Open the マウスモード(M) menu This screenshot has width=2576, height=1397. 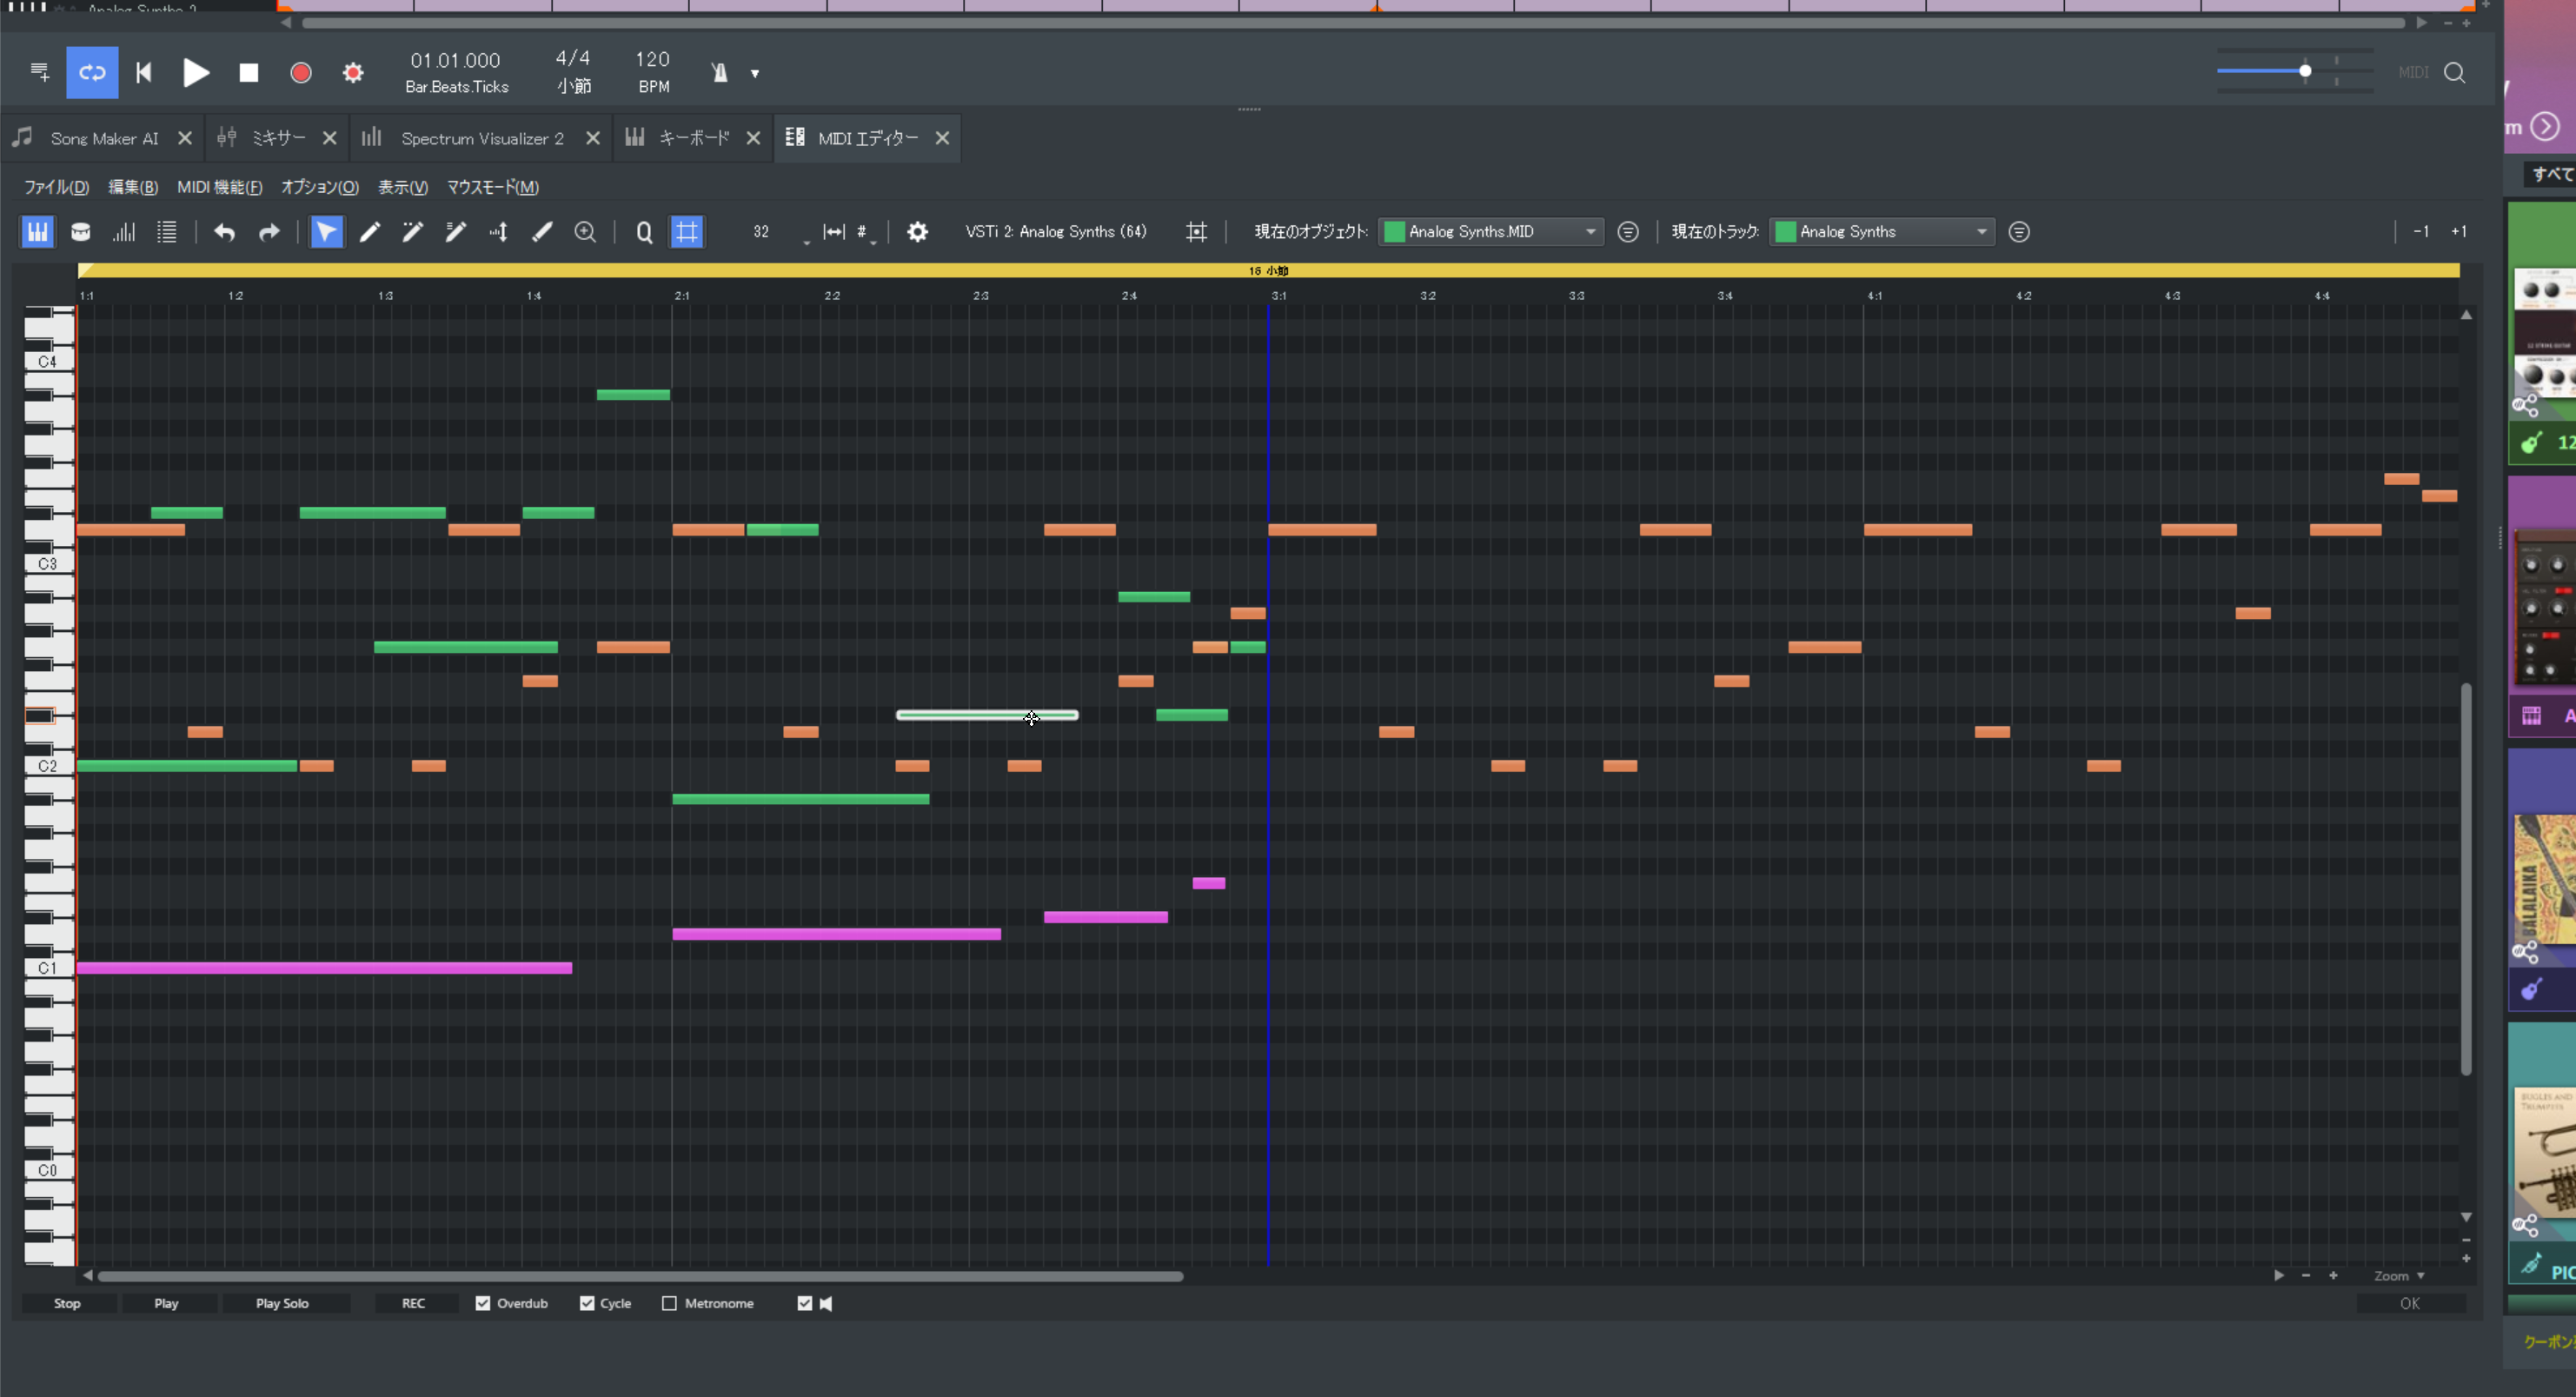point(492,187)
